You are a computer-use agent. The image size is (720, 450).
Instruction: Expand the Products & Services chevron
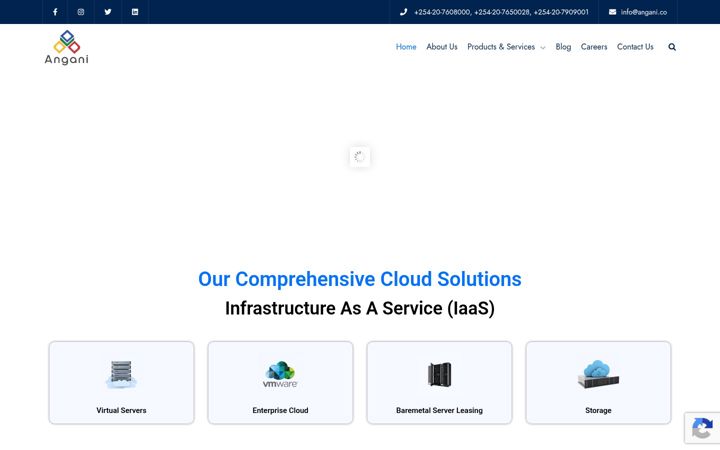pyautogui.click(x=543, y=47)
